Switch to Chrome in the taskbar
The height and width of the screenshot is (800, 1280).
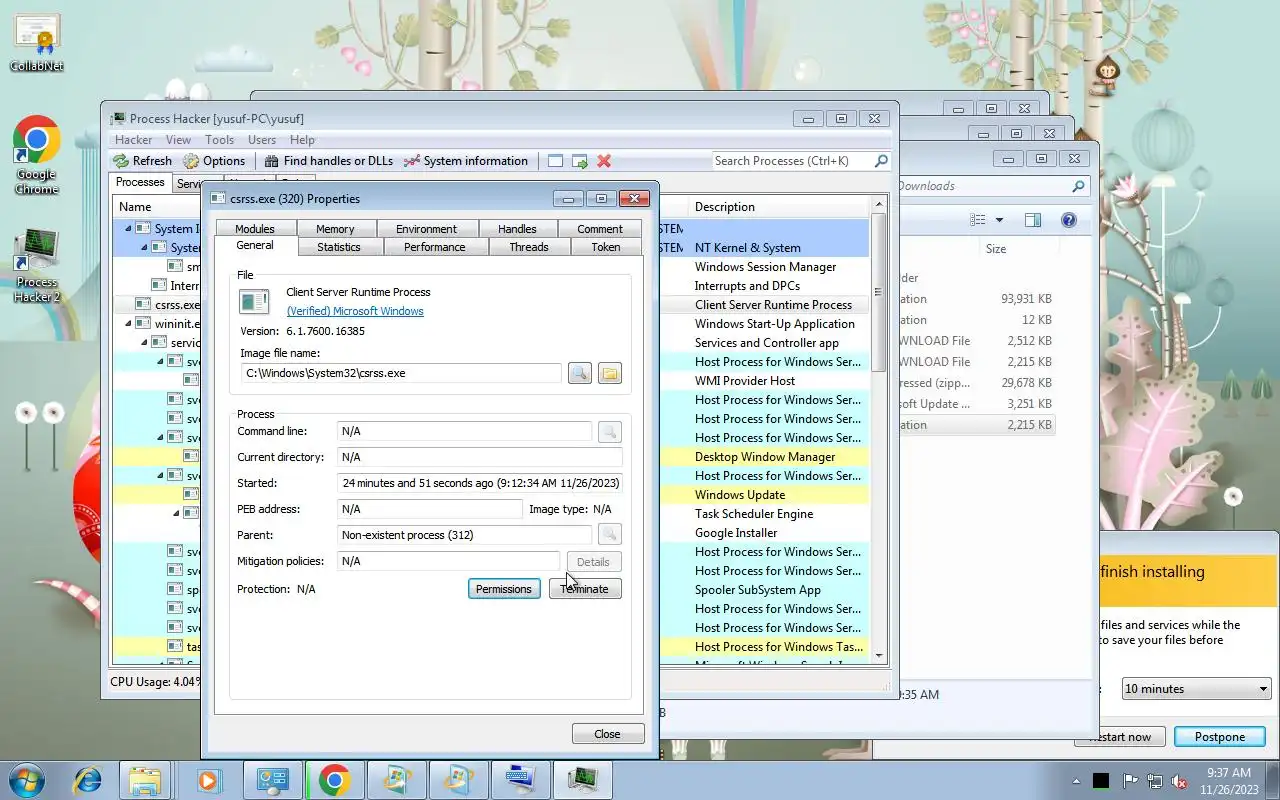(334, 779)
